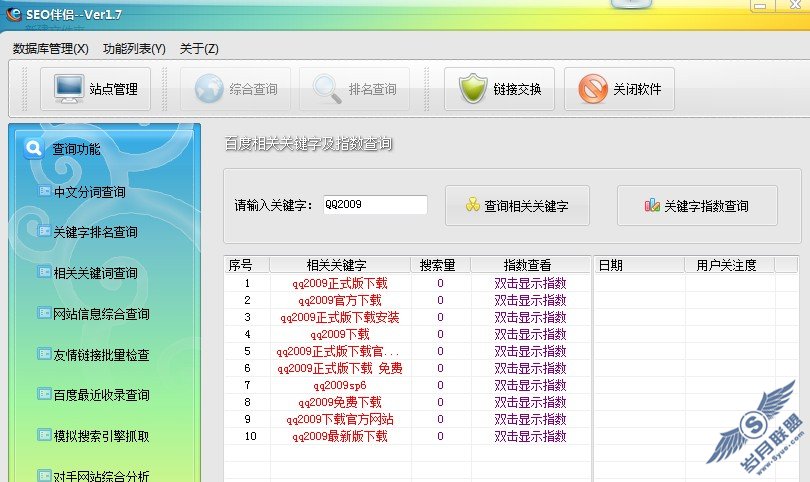Click the 关闭软件 red icon
This screenshot has height=482, width=810.
point(593,89)
